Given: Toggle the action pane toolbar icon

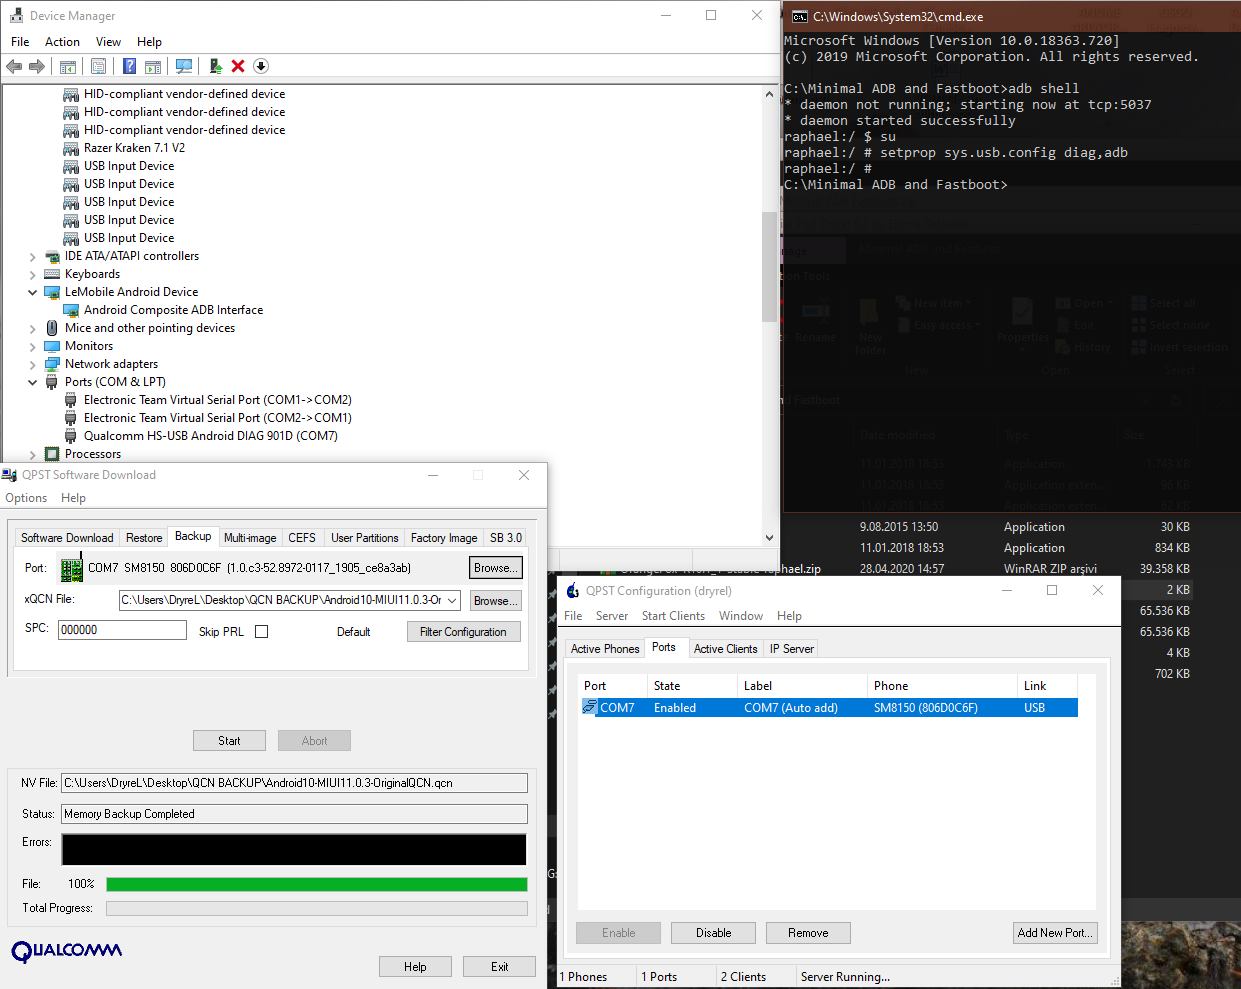Looking at the screenshot, I should click(x=152, y=66).
